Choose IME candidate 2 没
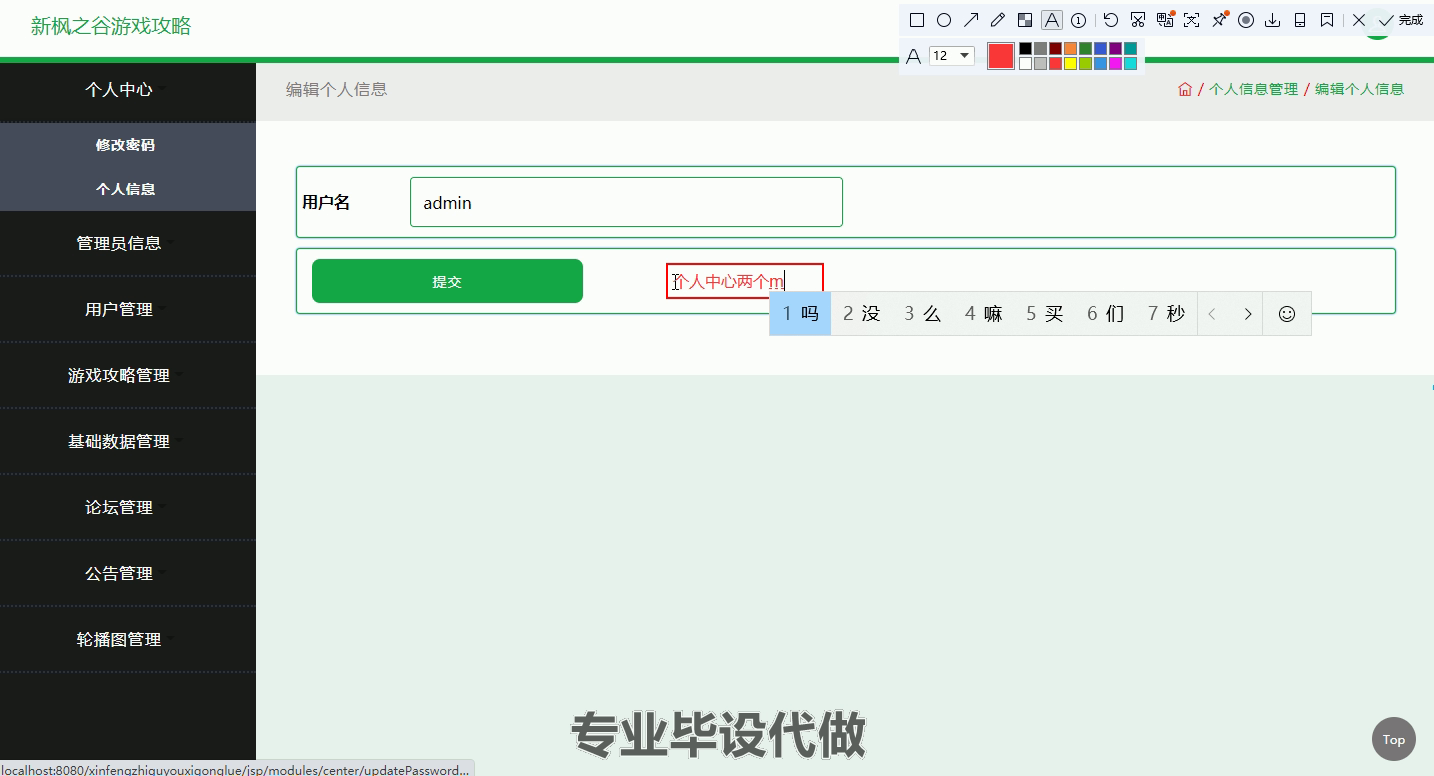Screen dimensions: 1434x776 pos(861,314)
